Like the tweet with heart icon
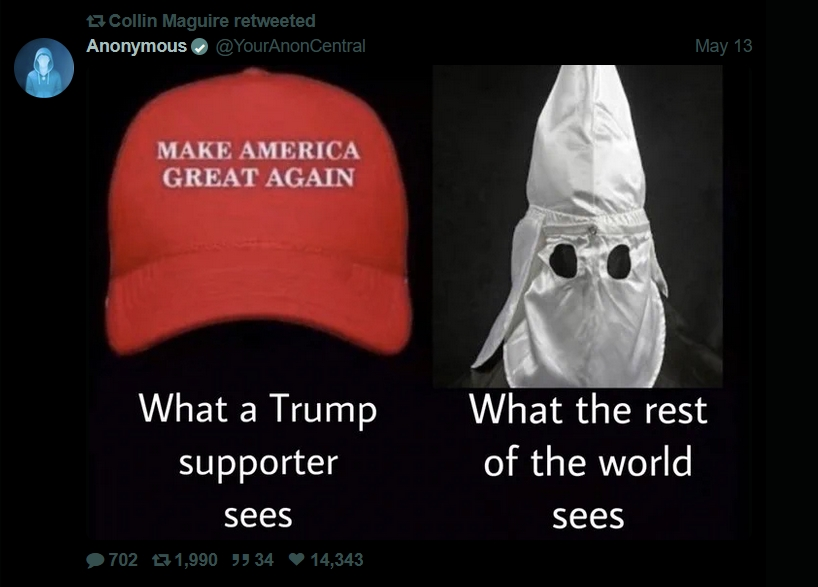 coord(296,559)
